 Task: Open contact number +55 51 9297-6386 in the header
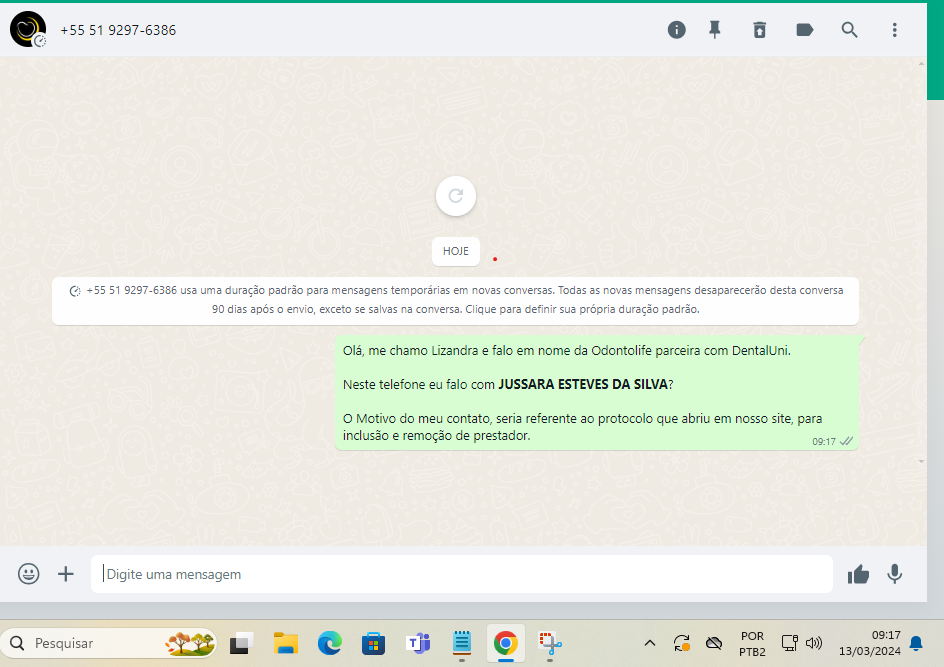point(118,30)
